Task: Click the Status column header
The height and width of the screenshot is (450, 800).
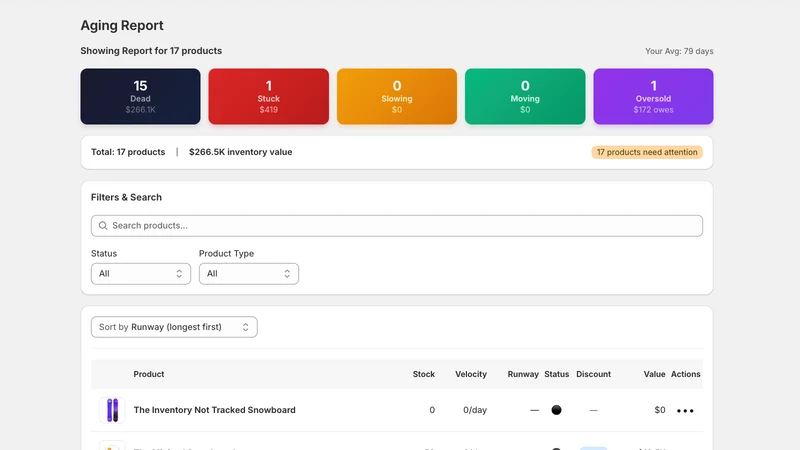Action: point(557,374)
